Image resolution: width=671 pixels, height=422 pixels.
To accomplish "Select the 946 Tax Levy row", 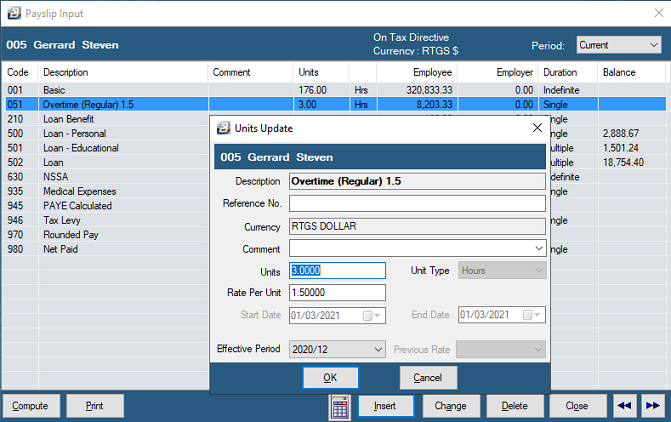I will coord(106,220).
